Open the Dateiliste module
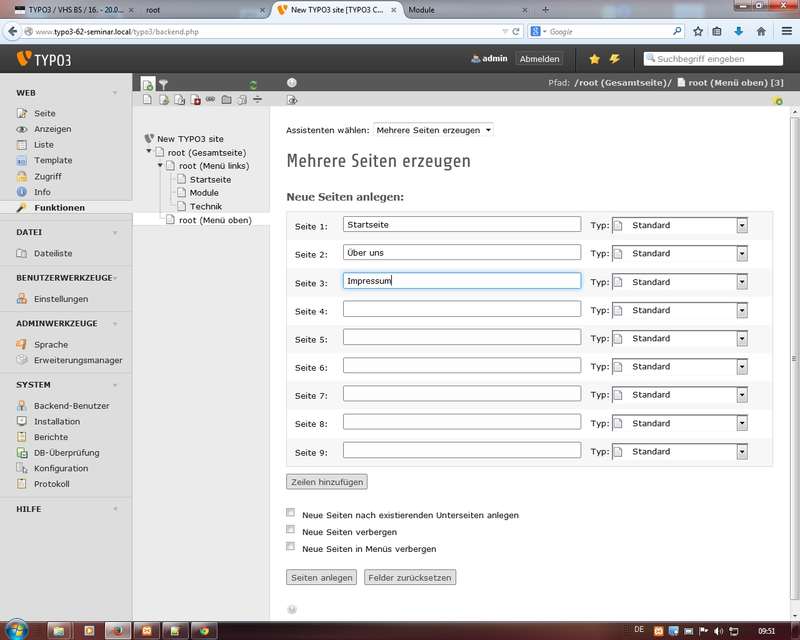This screenshot has width=800, height=640. (x=53, y=253)
